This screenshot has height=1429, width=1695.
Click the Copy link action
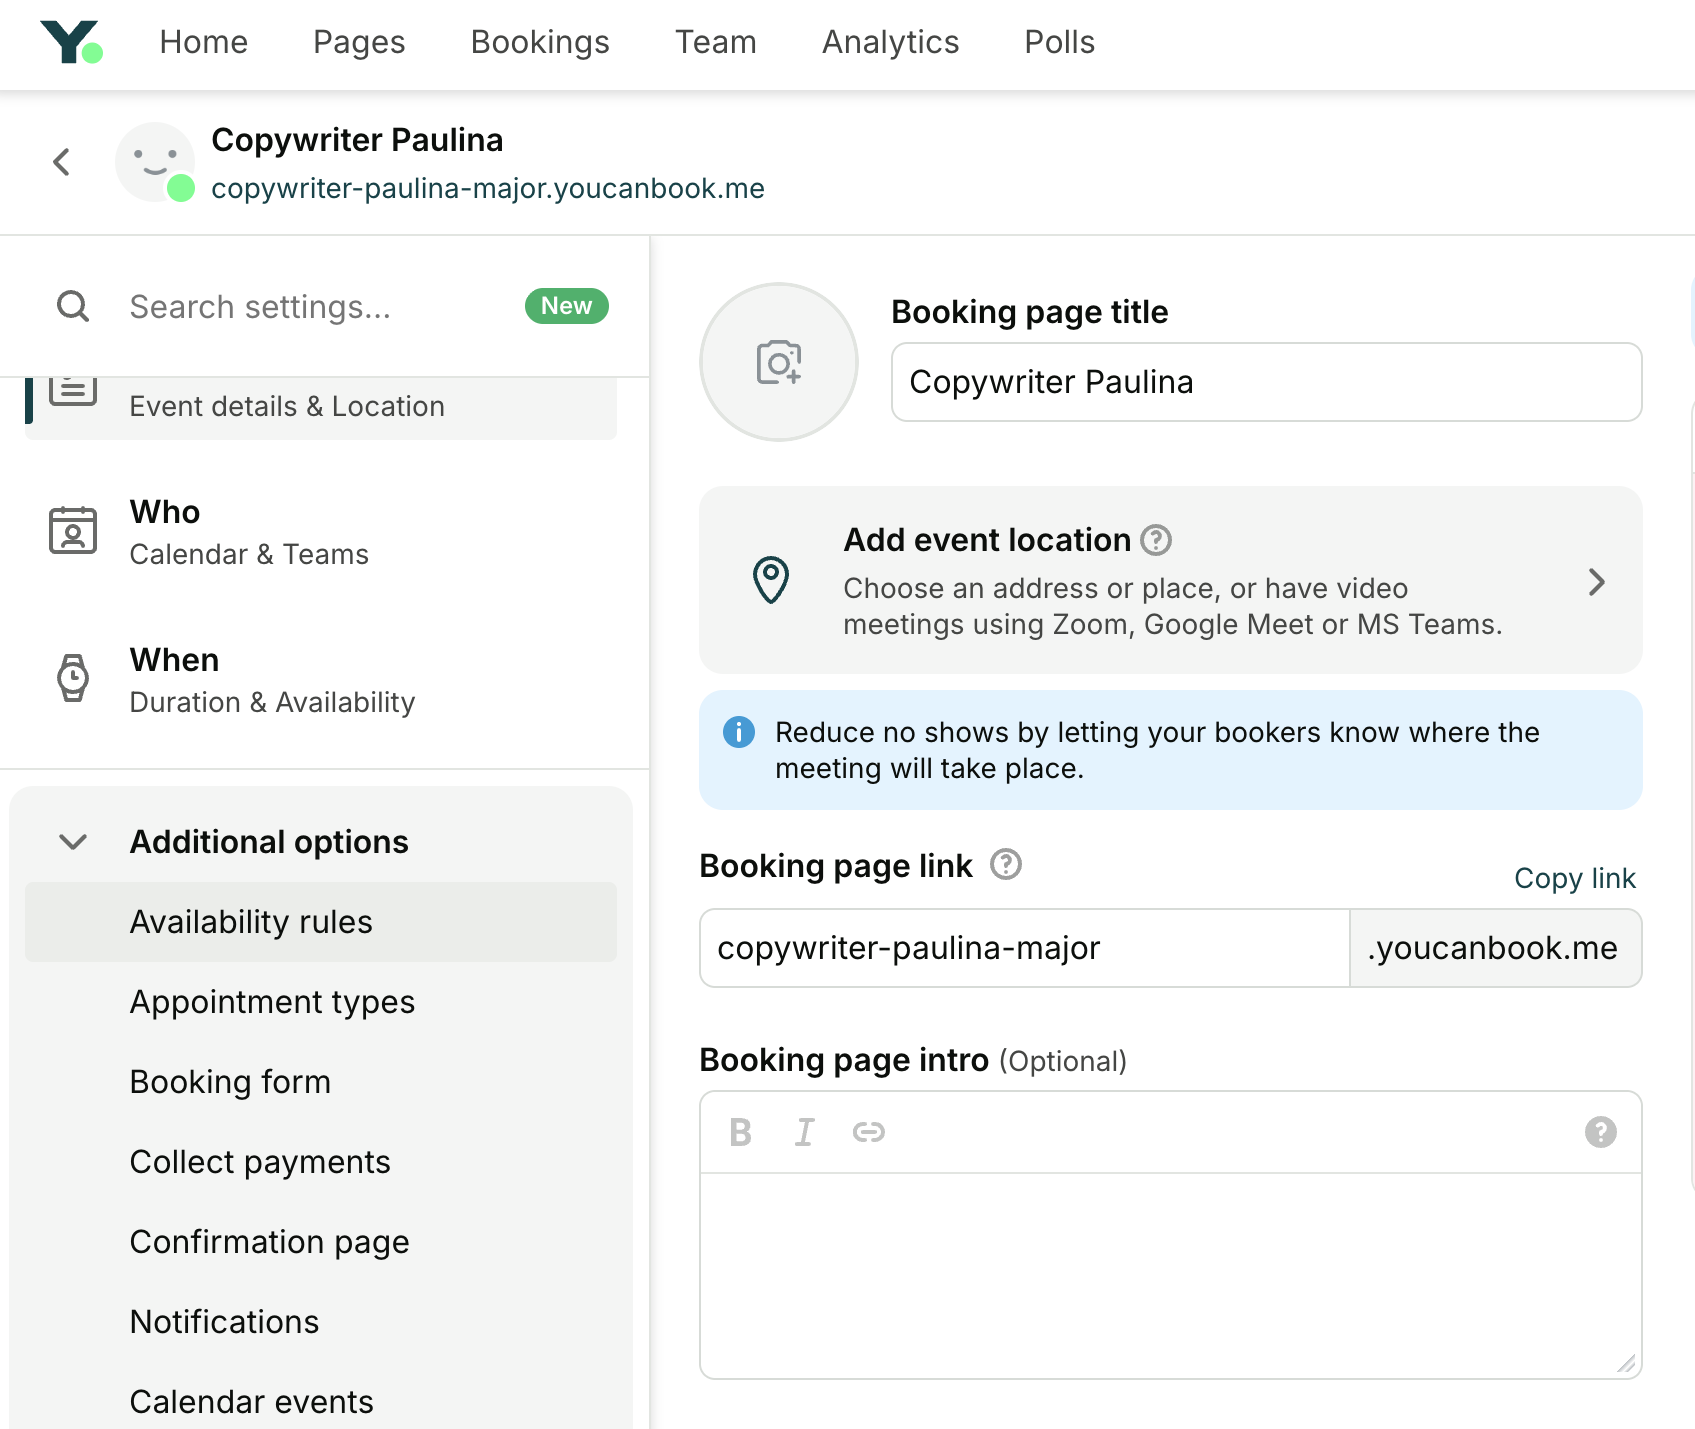[x=1574, y=878]
